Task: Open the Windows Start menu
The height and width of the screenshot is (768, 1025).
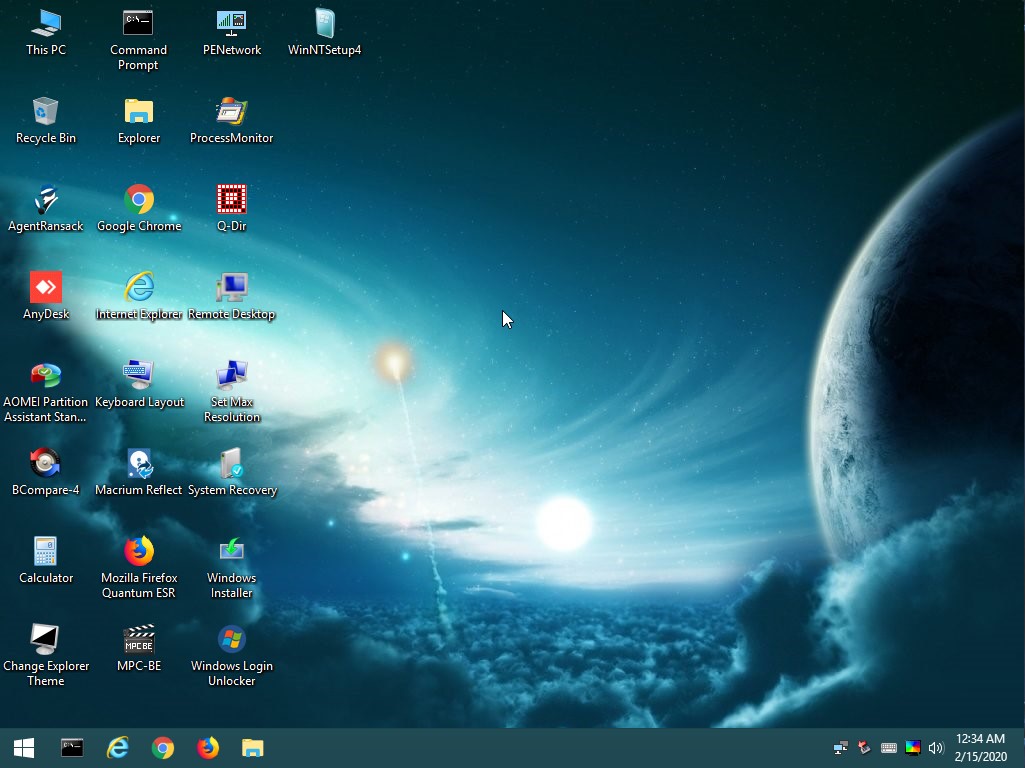Action: (x=24, y=748)
